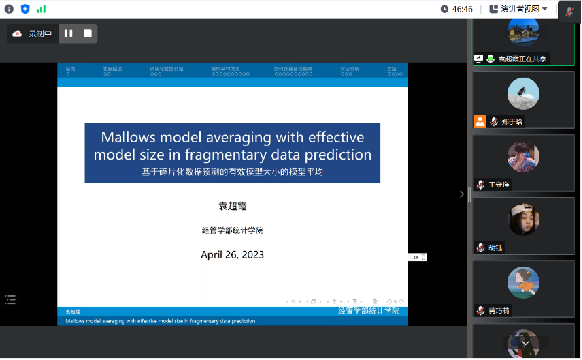Image resolution: width=582 pixels, height=360 pixels.
Task: Click the cloud recording status icon
Action: coord(17,34)
